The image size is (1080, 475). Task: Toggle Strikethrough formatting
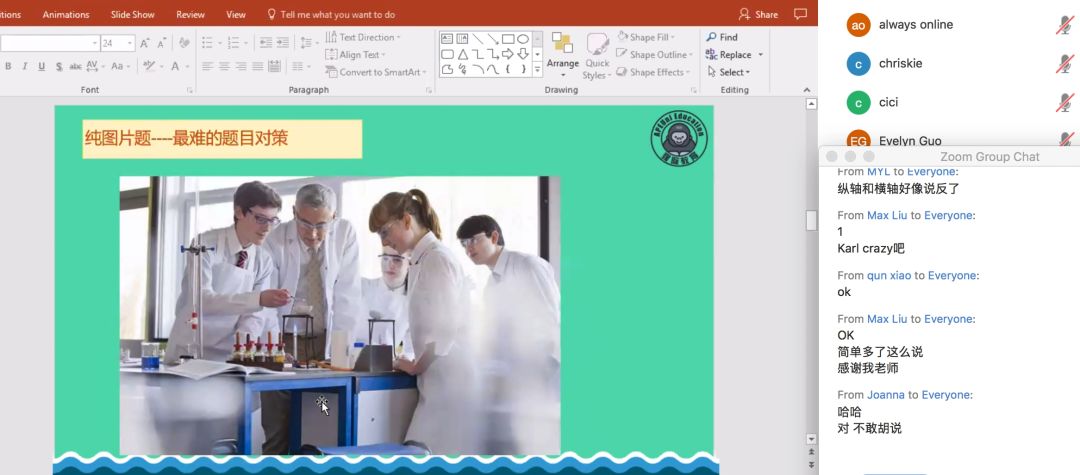[75, 66]
